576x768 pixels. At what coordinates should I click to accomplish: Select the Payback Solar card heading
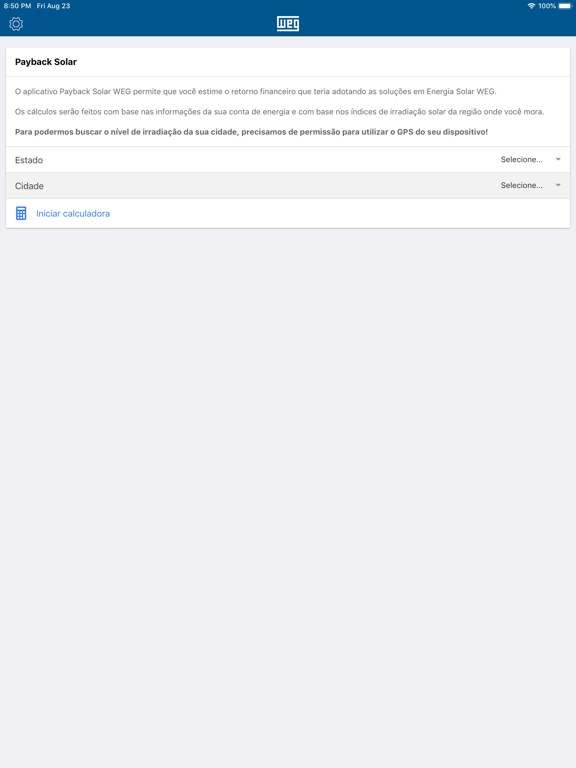click(x=46, y=62)
